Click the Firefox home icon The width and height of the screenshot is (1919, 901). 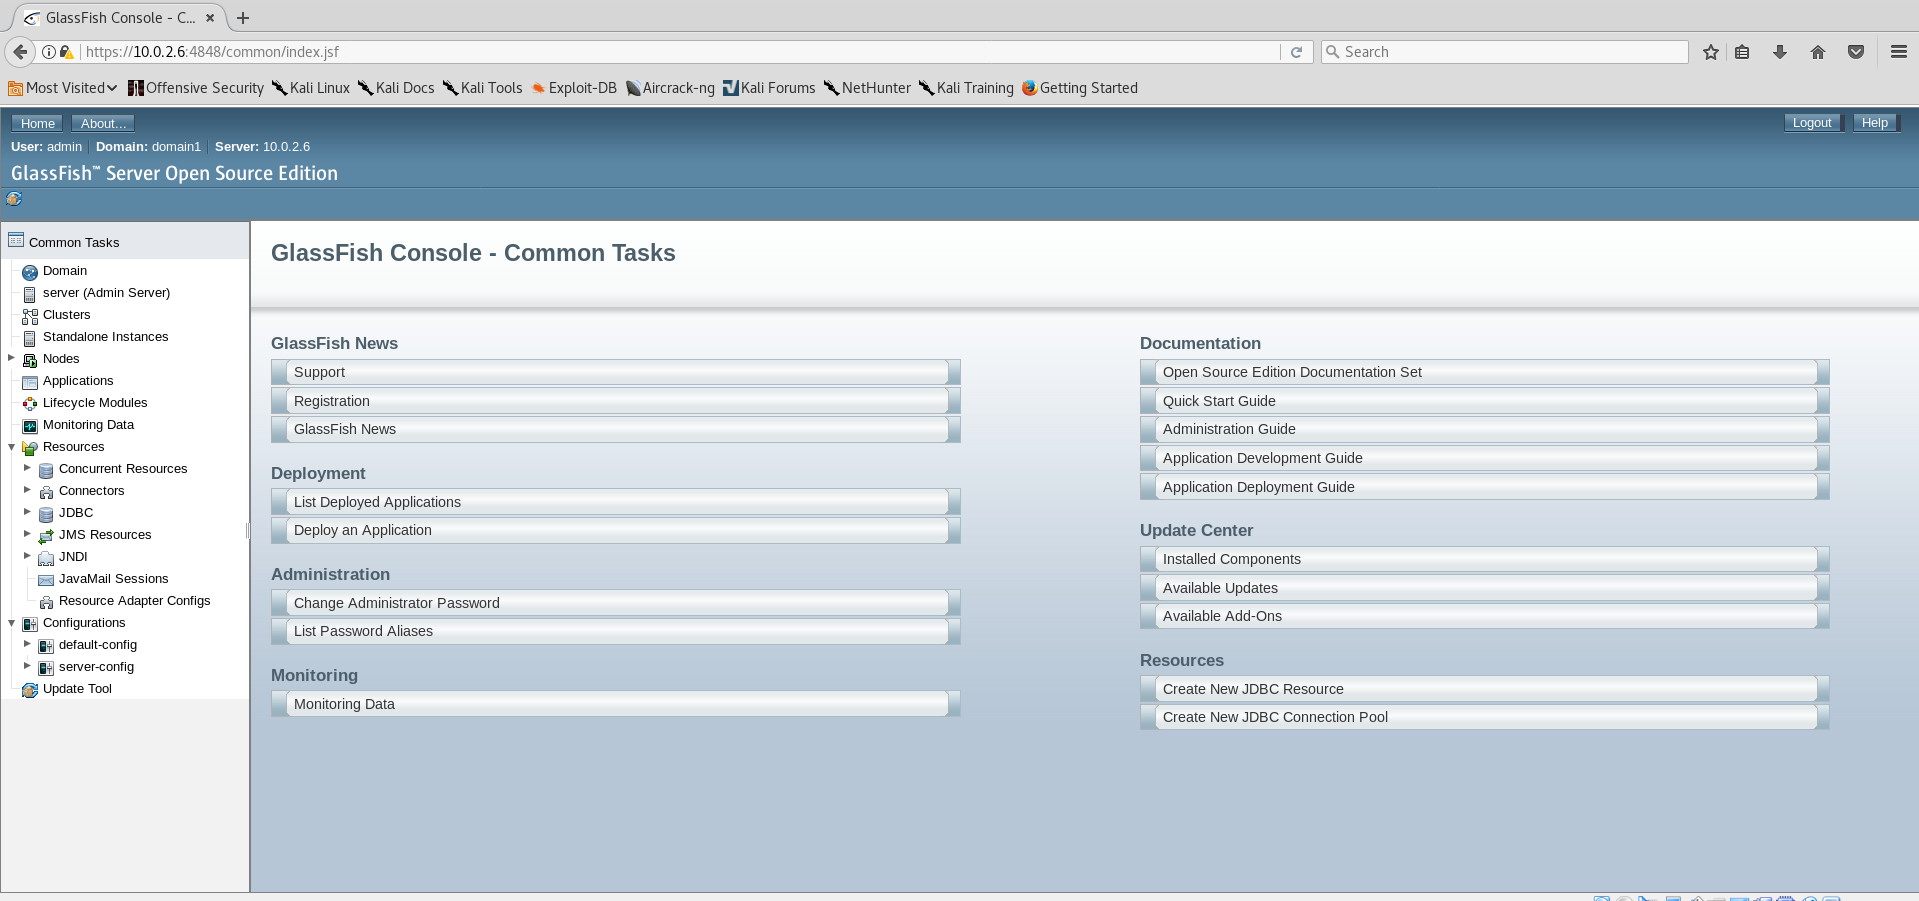coord(1818,52)
